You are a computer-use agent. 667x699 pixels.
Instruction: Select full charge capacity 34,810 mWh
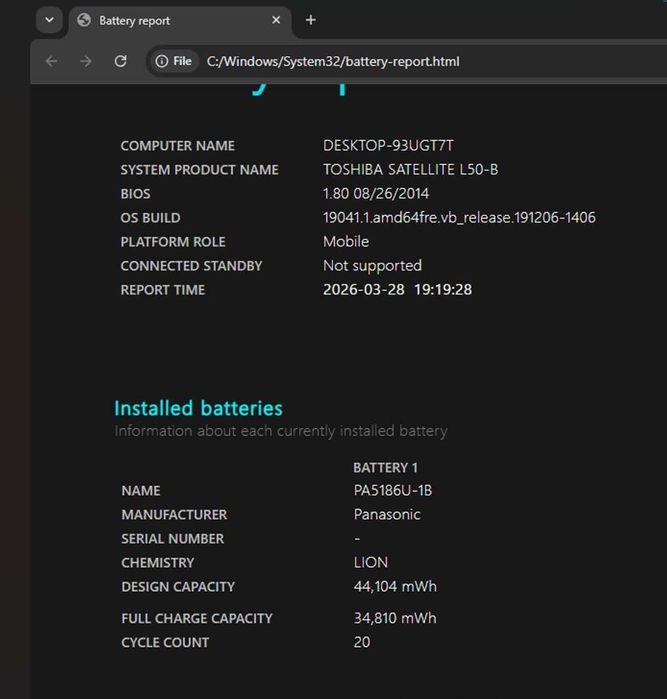[x=395, y=618]
